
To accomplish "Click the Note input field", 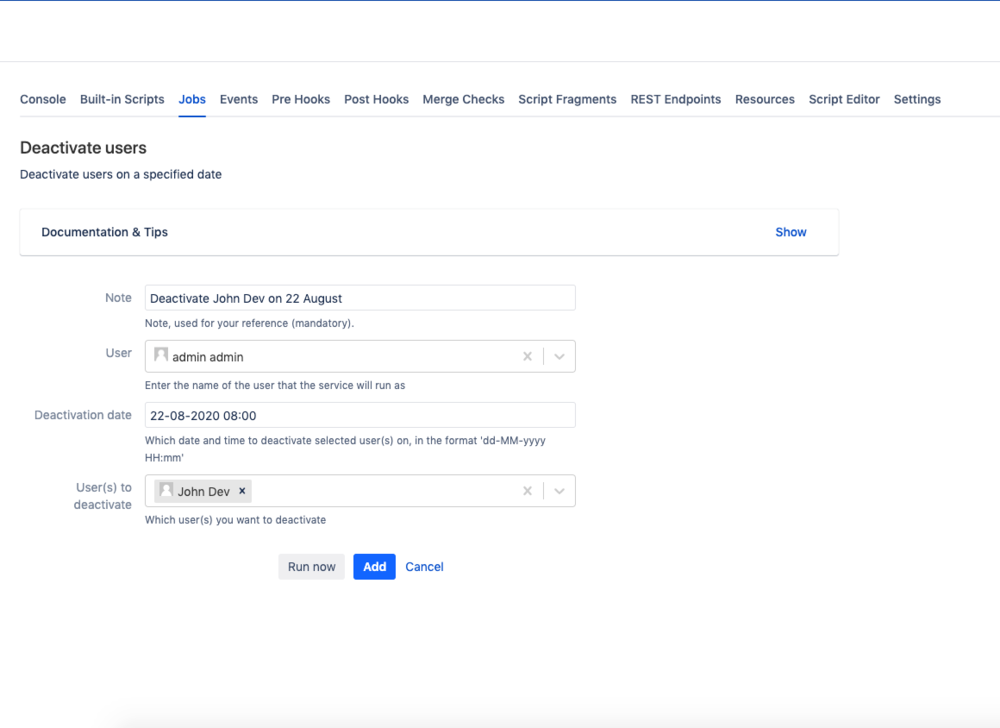I will click(360, 298).
